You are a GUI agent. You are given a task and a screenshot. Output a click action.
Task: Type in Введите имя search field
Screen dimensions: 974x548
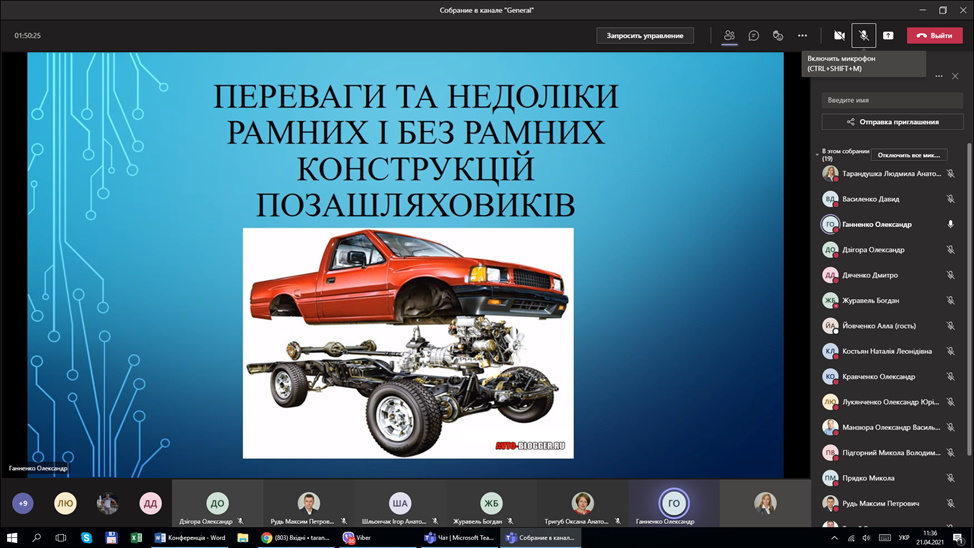click(x=892, y=100)
